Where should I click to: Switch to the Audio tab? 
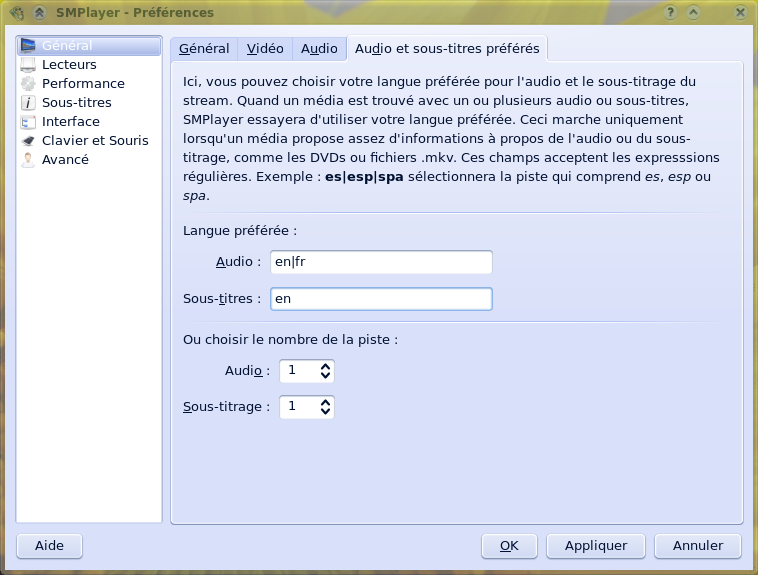[x=319, y=48]
